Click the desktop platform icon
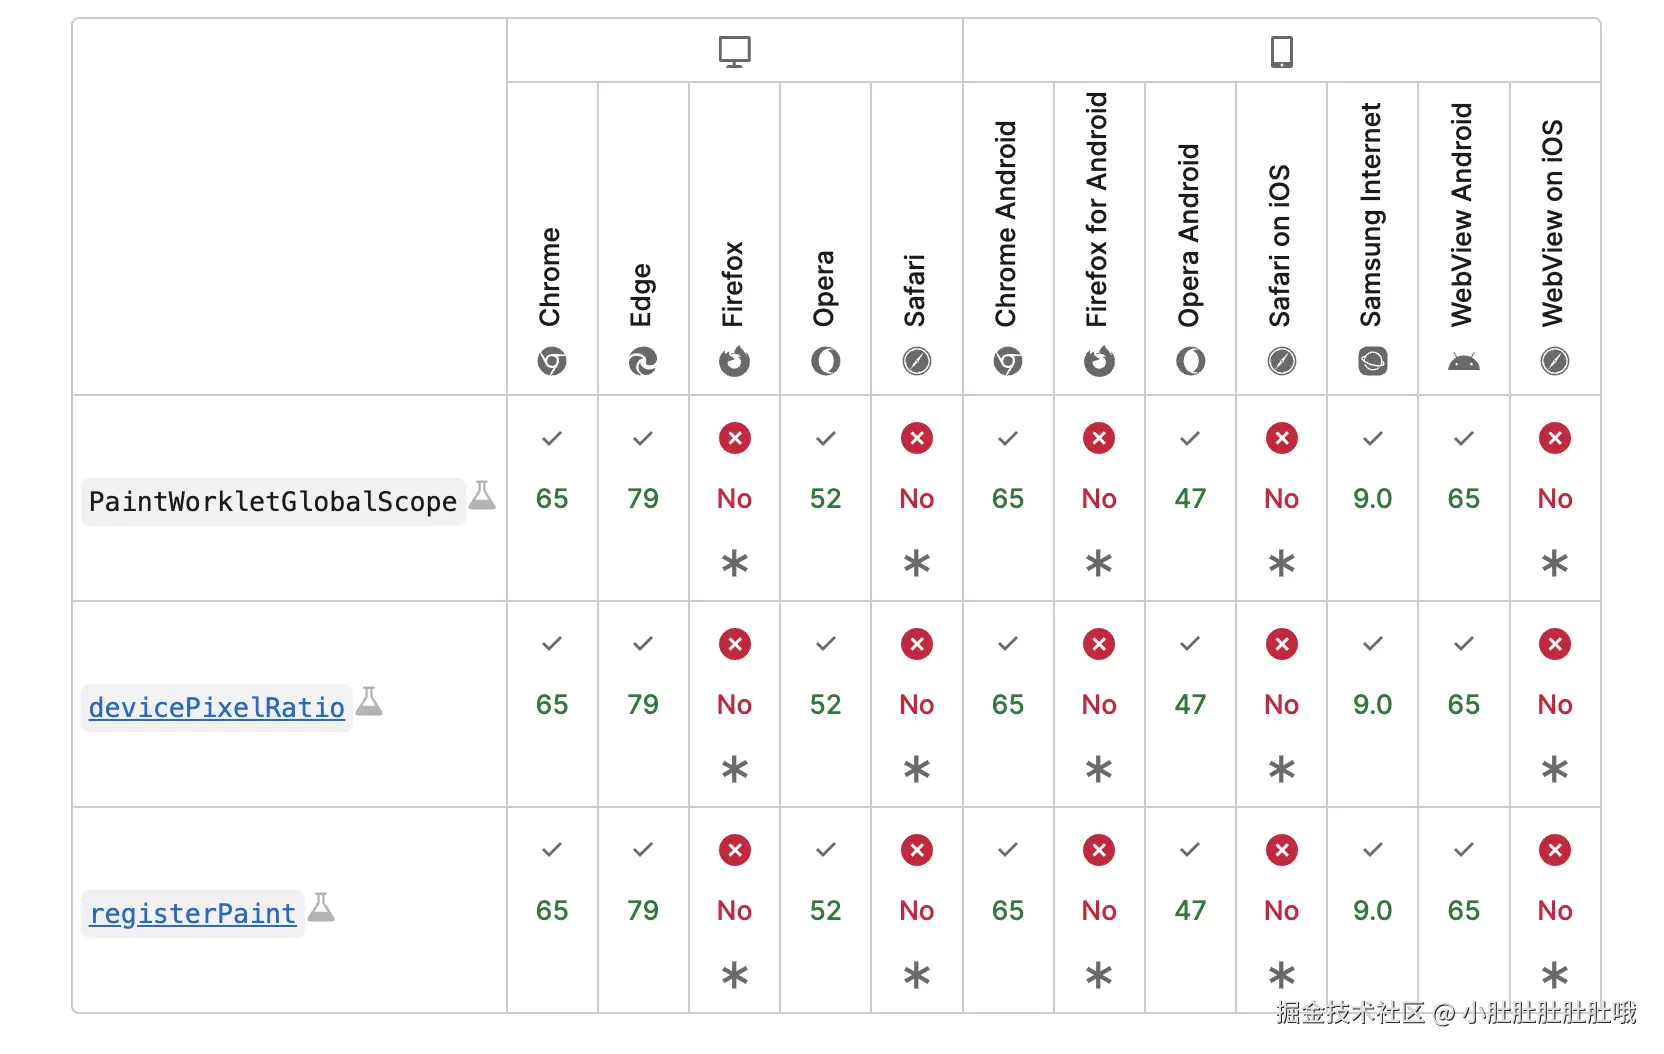 [734, 51]
